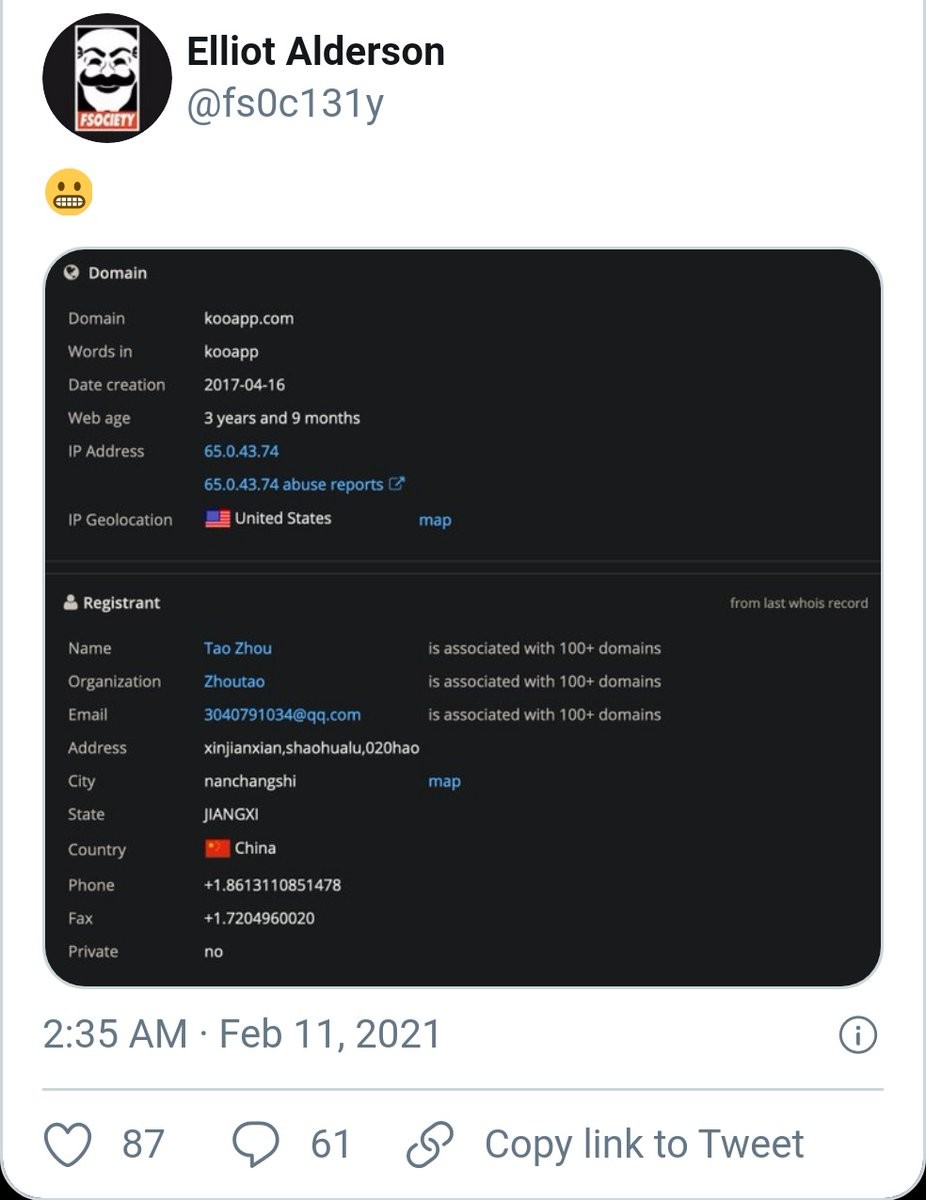Open tweet info circle icon
The width and height of the screenshot is (926, 1200).
click(857, 1035)
